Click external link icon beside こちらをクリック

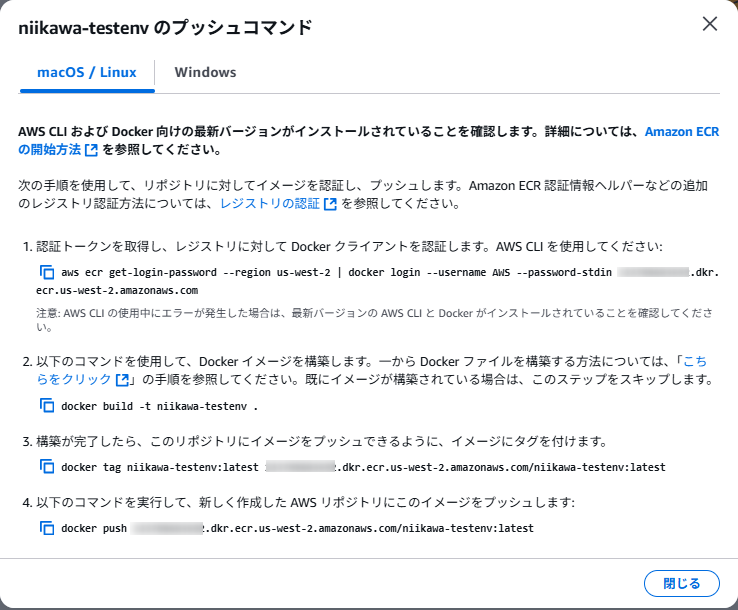click(x=122, y=380)
